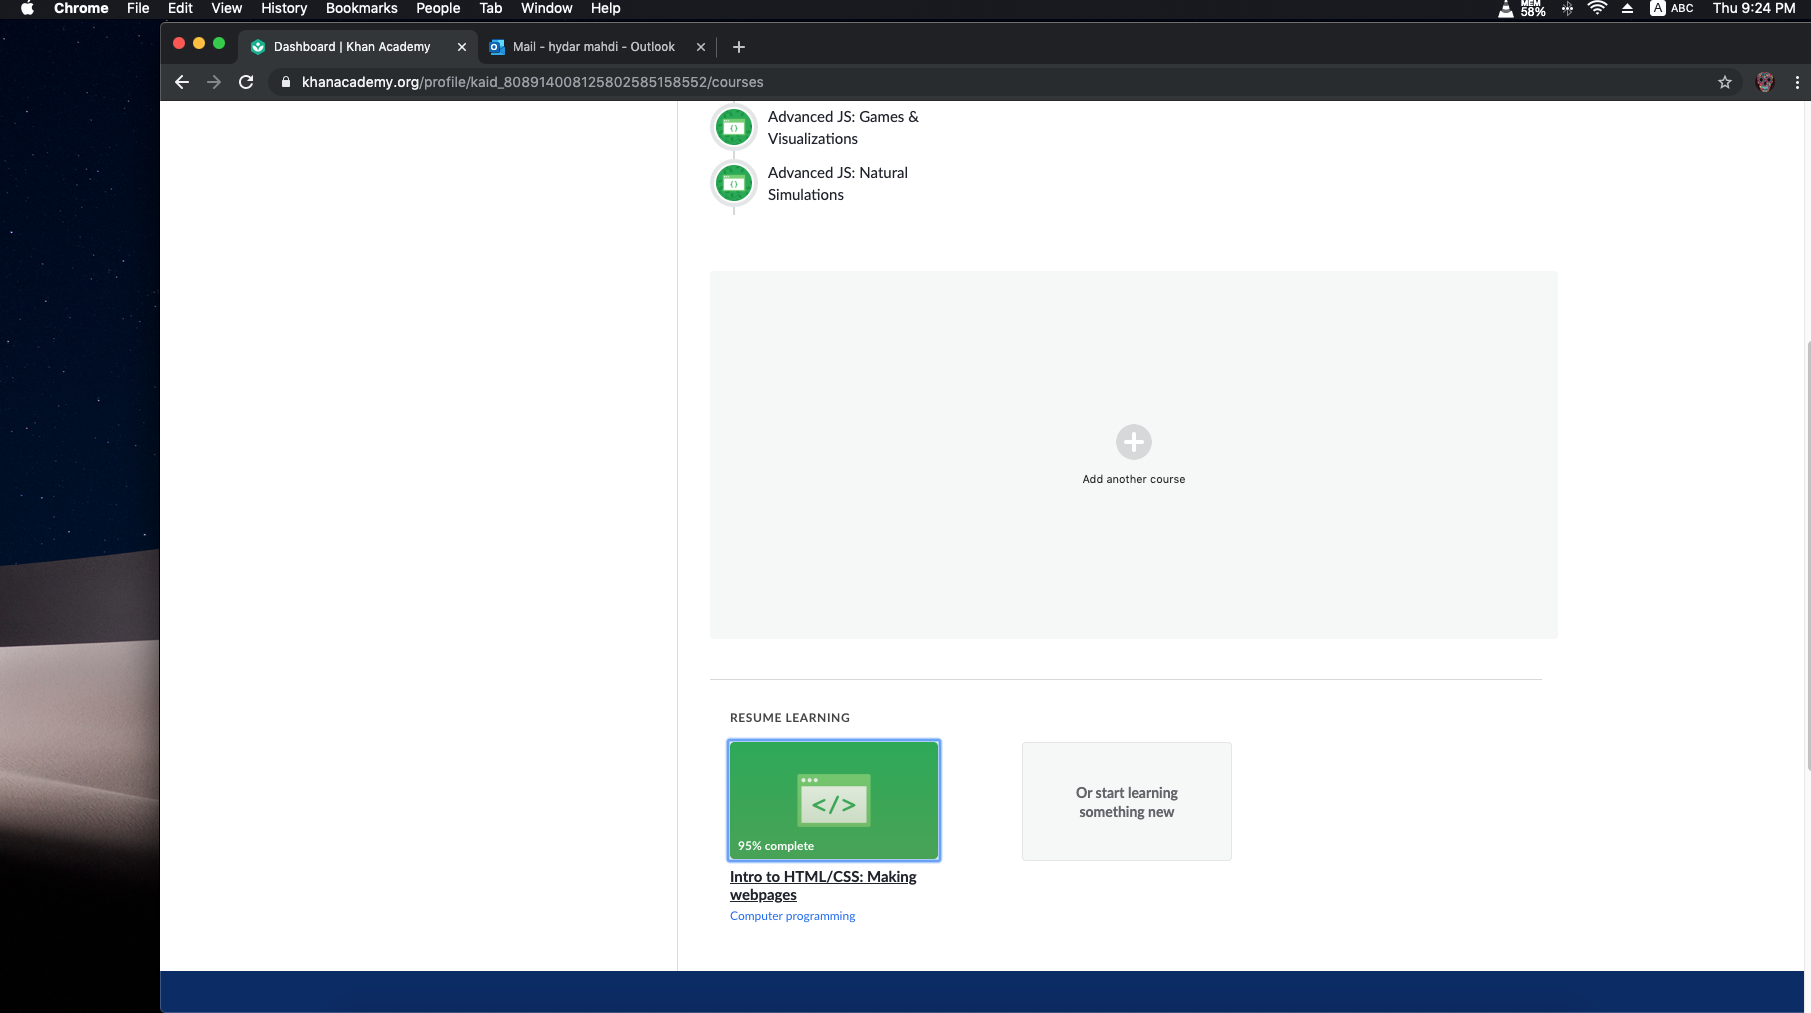Open the Help menu
This screenshot has height=1013, width=1811.
point(606,8)
